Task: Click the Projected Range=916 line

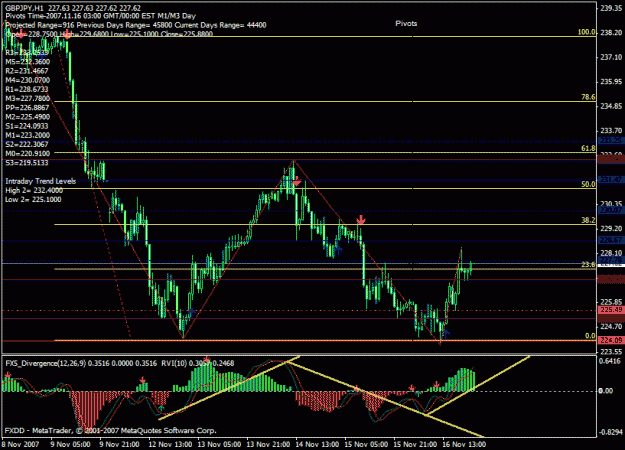Action: tap(136, 25)
